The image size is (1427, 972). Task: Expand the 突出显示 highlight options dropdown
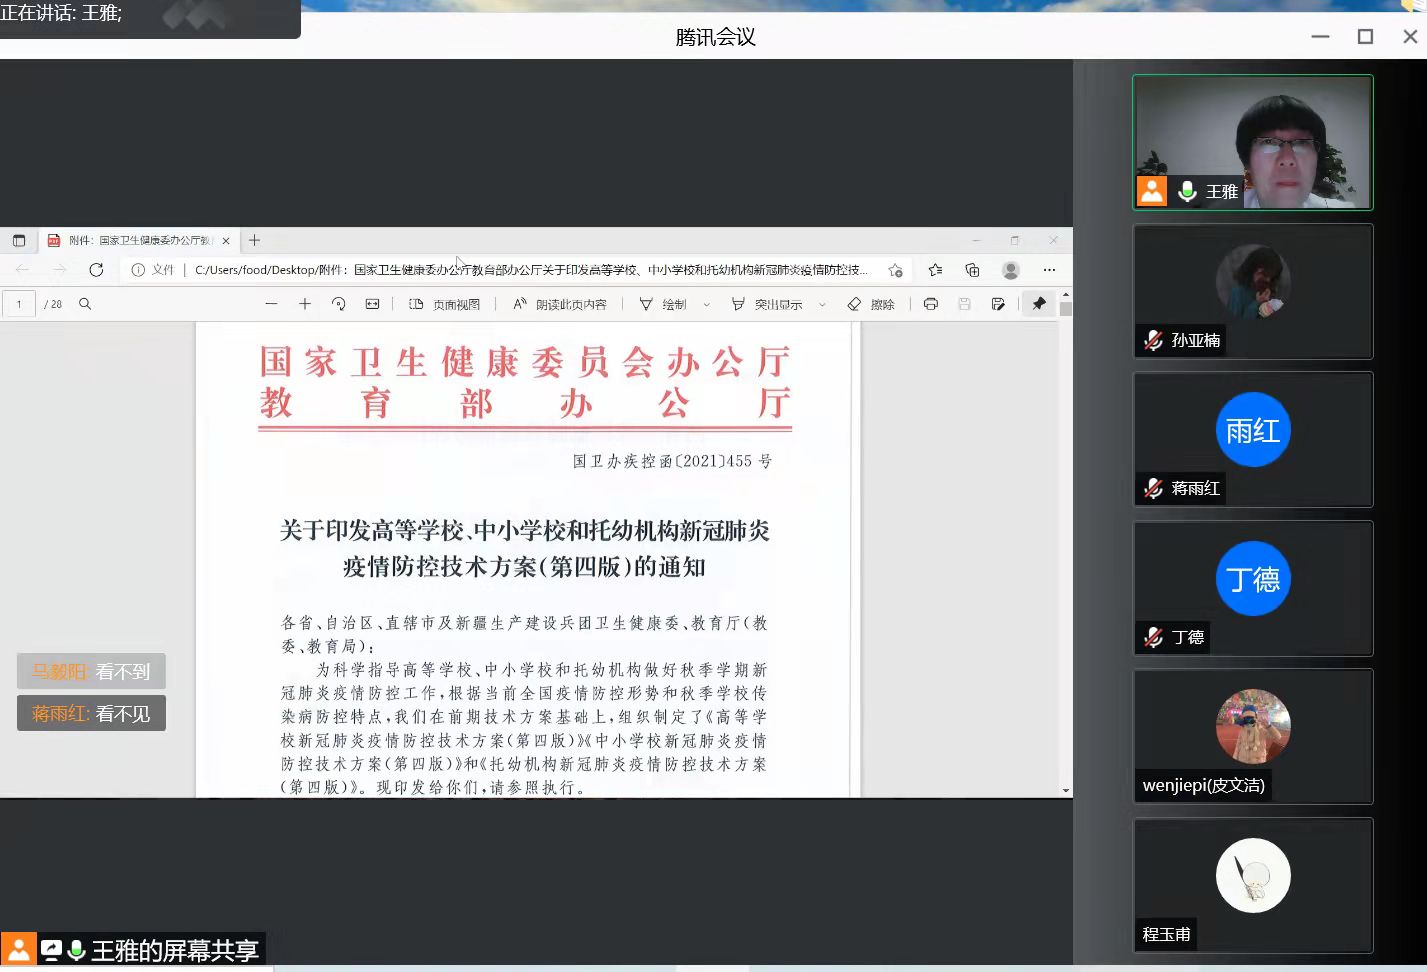pos(822,304)
